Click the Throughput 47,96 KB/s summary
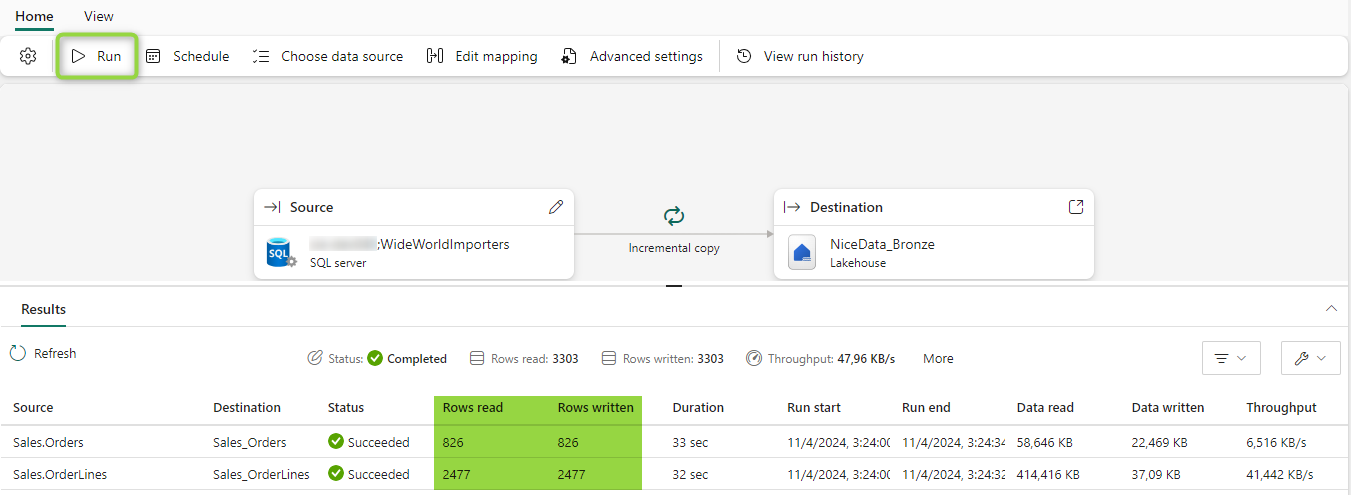Screen dimensions: 1351x495 (x=820, y=358)
